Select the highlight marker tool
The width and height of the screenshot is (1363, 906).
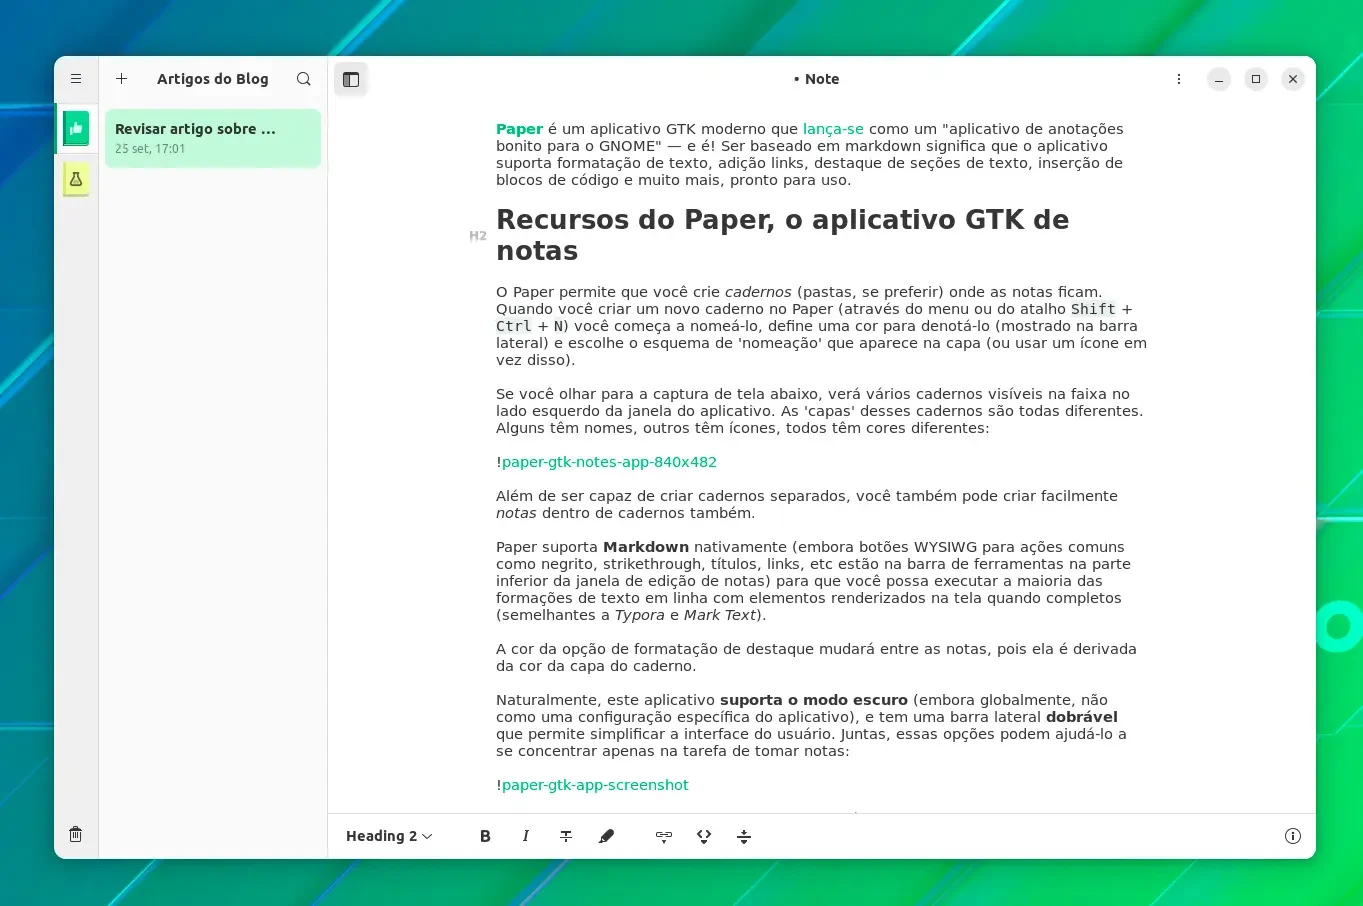[606, 836]
